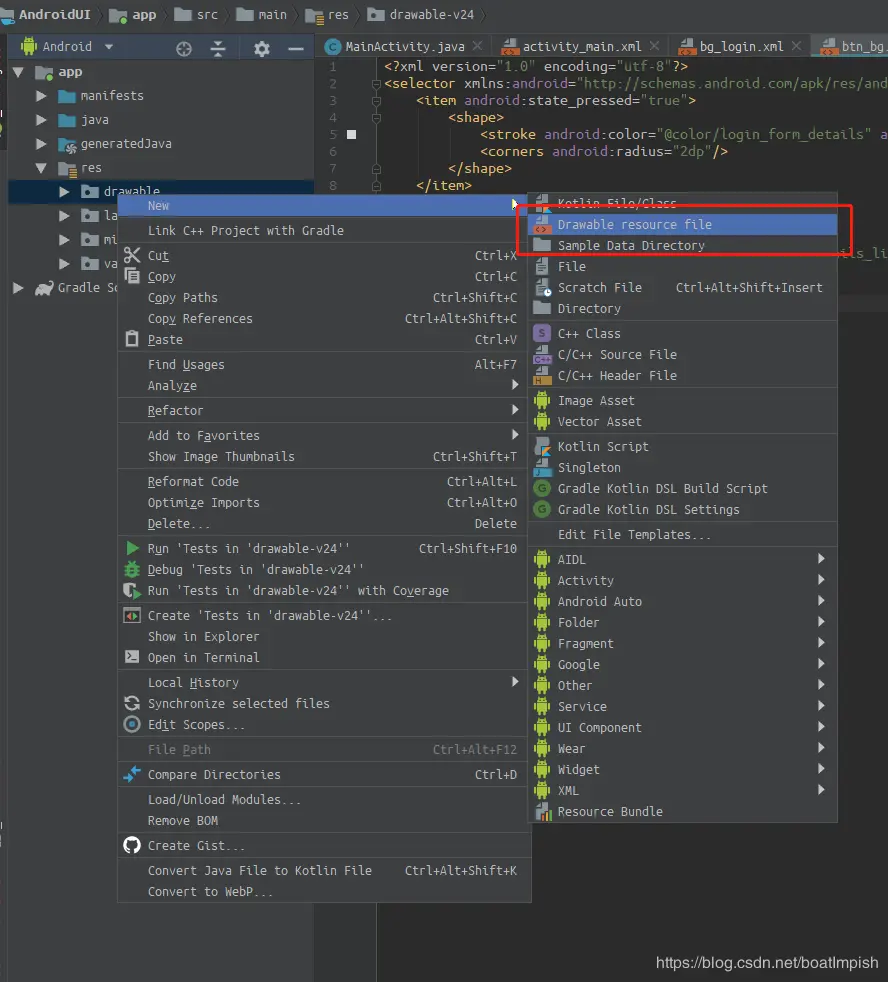Viewport: 888px width, 982px height.
Task: Click the Kotlin Script icon
Action: click(542, 446)
